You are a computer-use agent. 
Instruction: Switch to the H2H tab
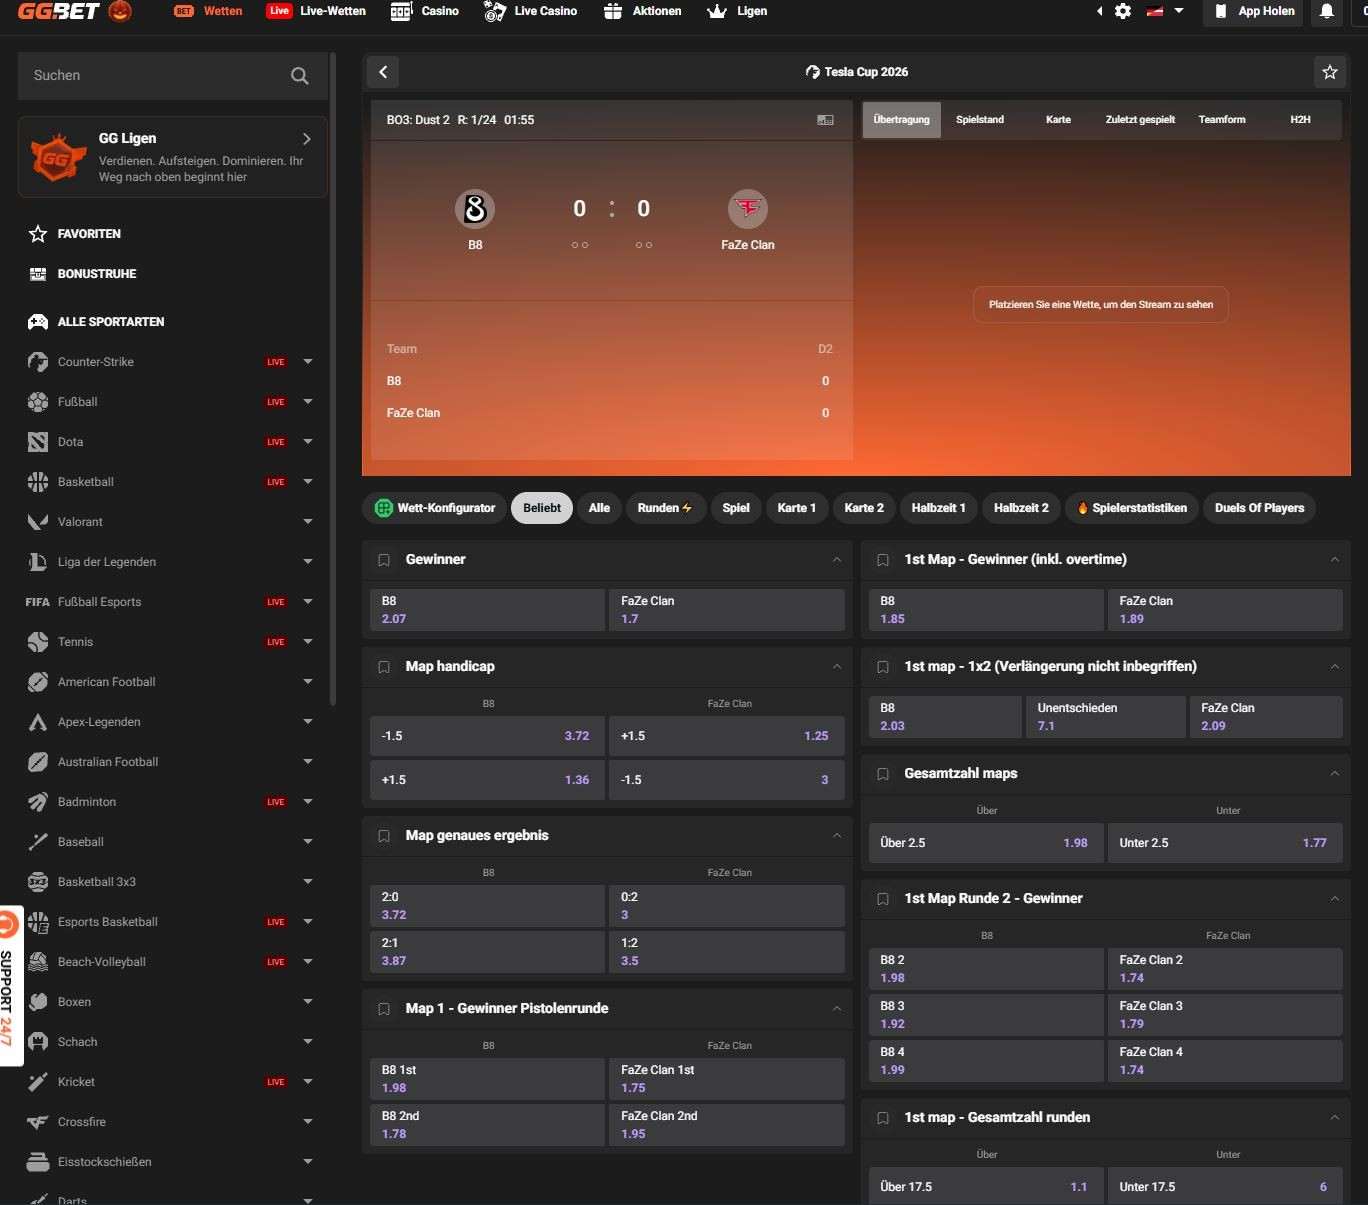tap(1300, 120)
